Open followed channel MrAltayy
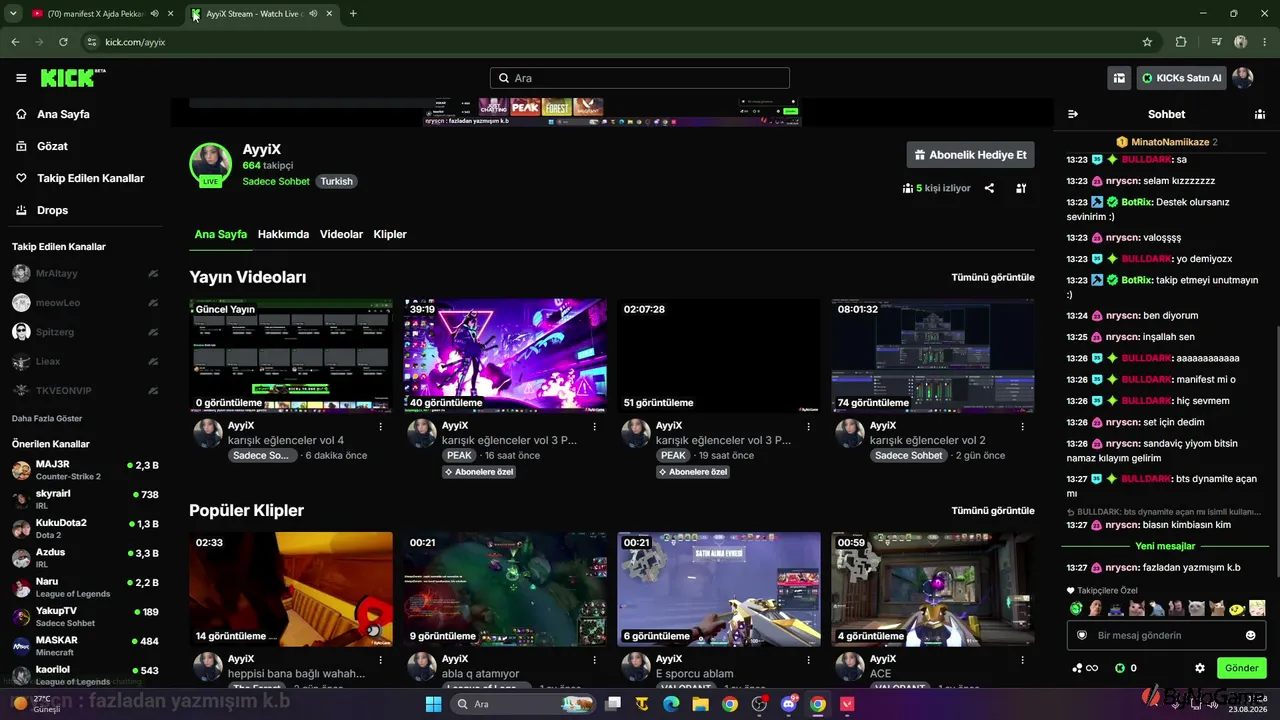1280x720 pixels. click(85, 273)
